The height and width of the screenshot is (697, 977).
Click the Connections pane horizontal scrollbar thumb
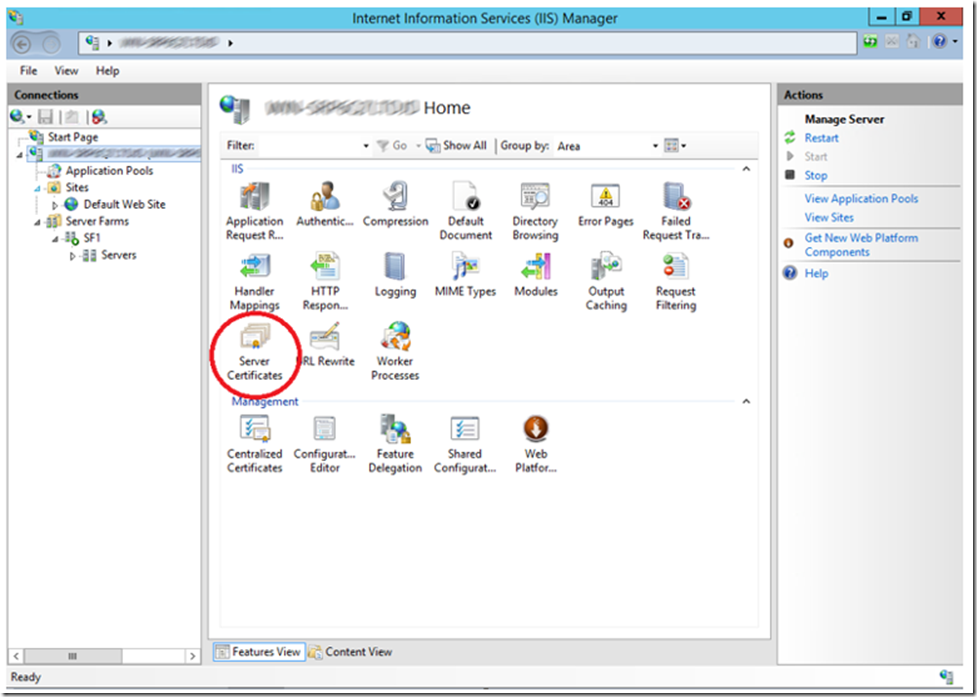pyautogui.click(x=73, y=656)
